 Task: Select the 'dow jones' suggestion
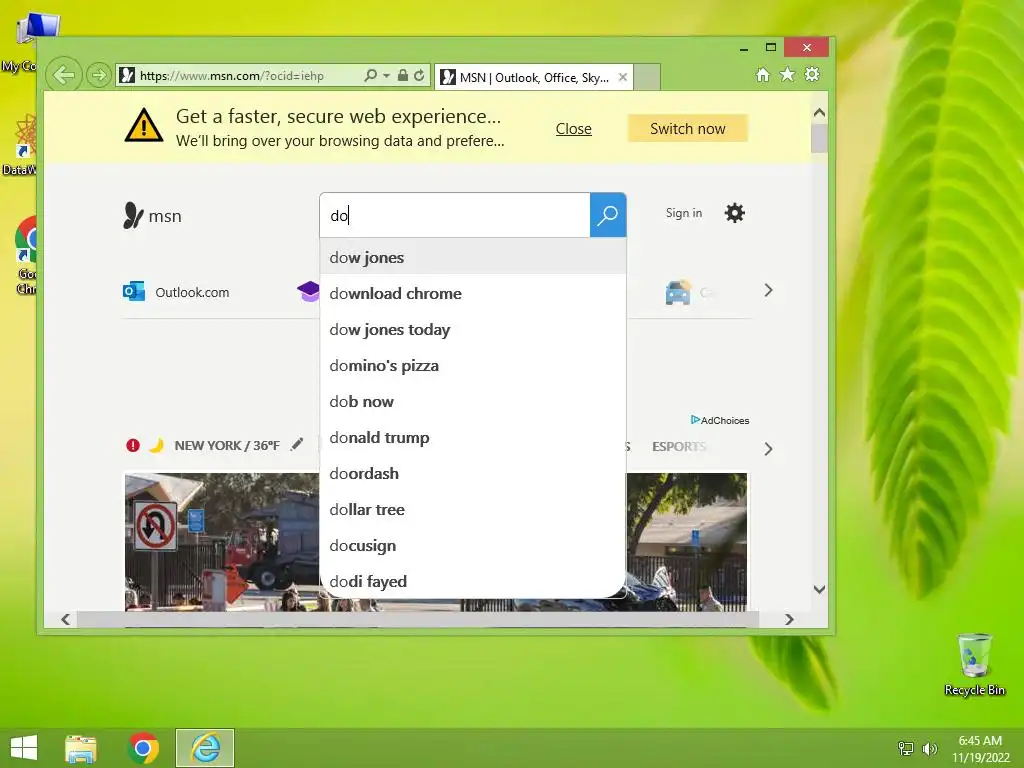coord(473,257)
